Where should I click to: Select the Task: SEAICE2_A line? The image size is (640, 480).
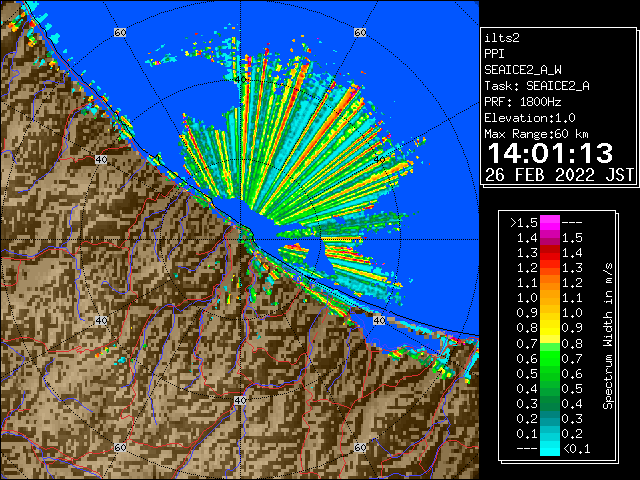click(x=537, y=86)
